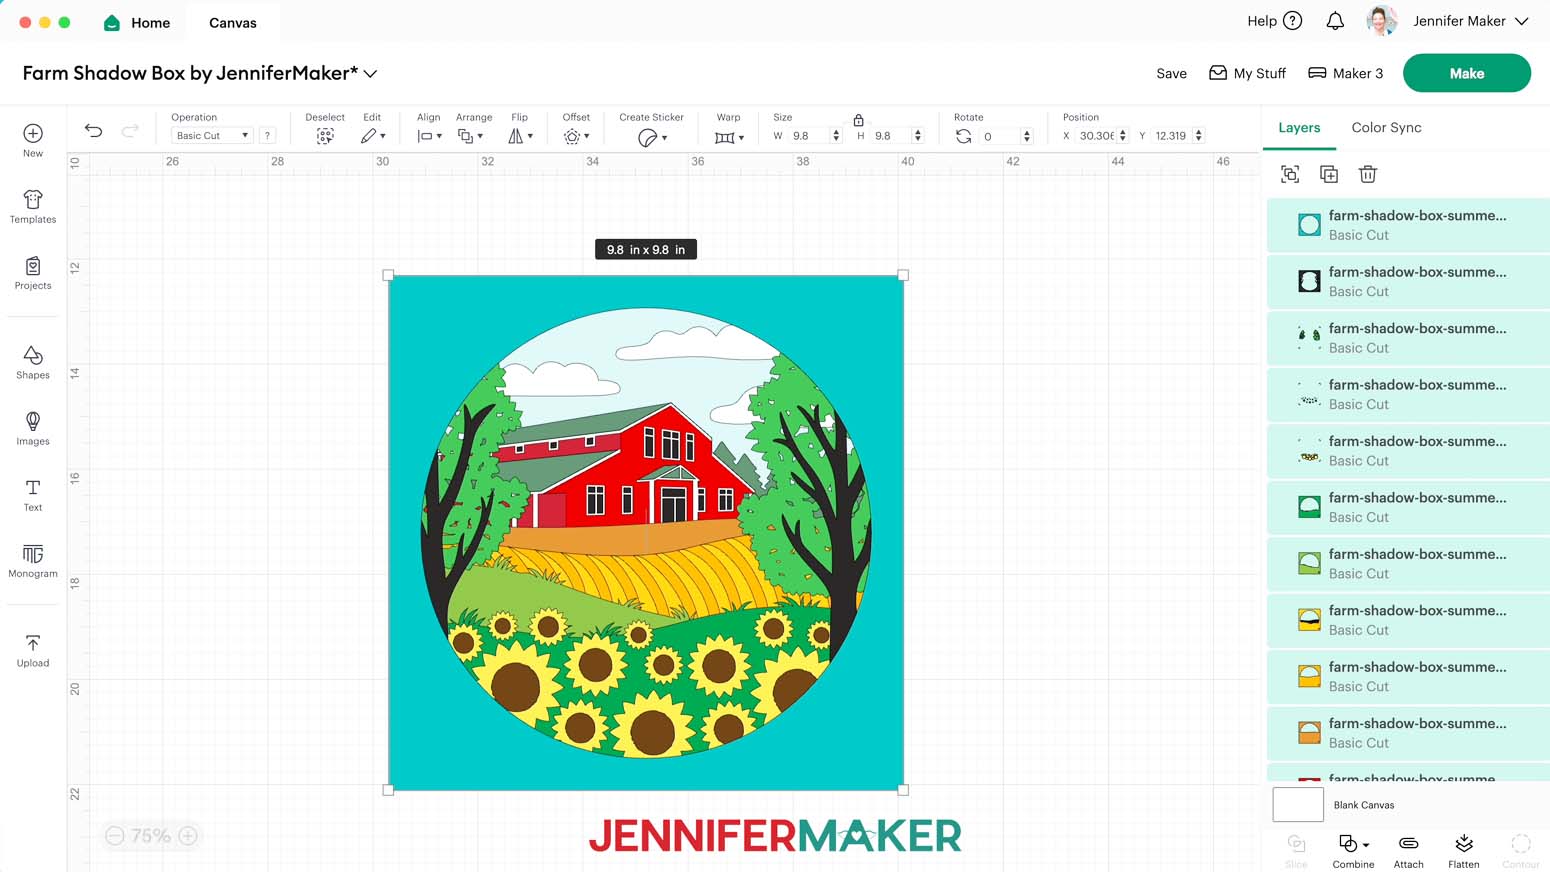Click the Delete layers trash icon

click(1368, 174)
